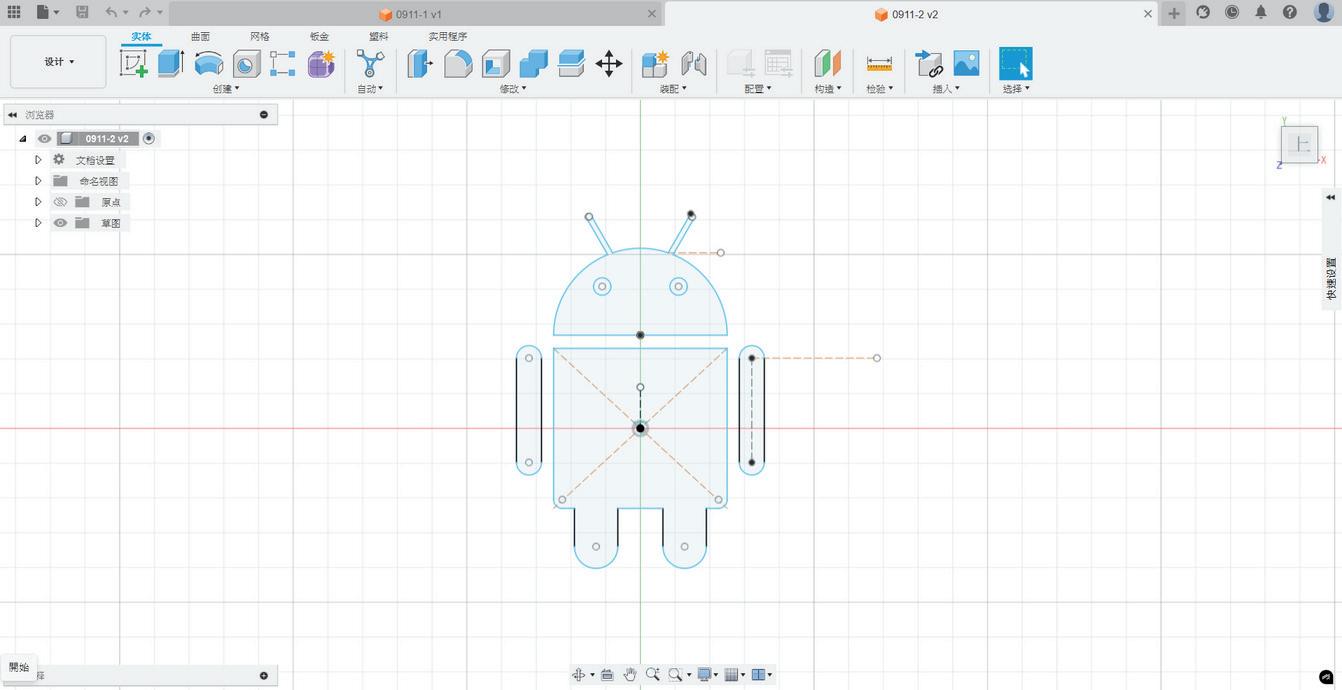This screenshot has height=690, width=1342.
Task: Create a New Component
Action: 655,63
